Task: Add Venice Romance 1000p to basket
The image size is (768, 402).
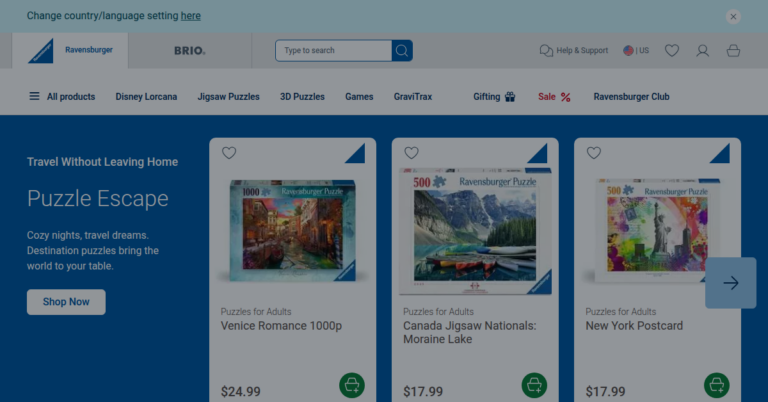Action: coord(352,385)
